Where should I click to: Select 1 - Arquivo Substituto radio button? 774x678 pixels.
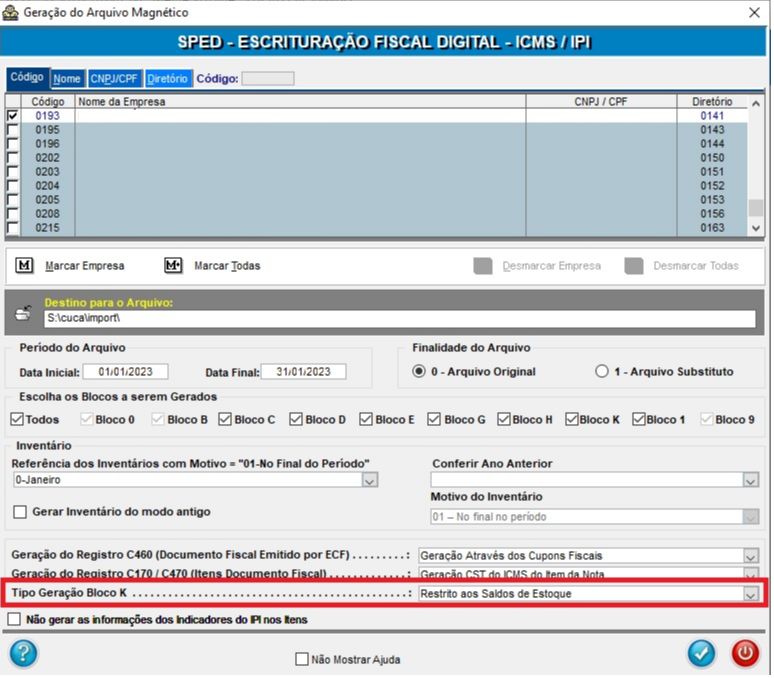[602, 371]
